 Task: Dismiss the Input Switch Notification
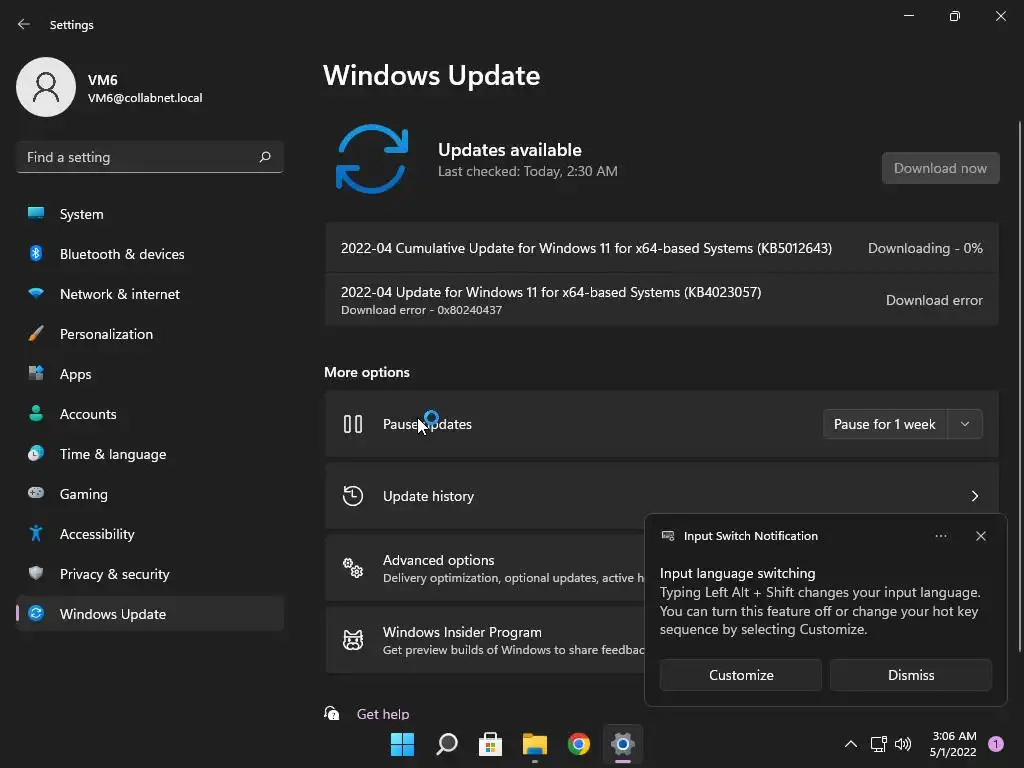pos(911,675)
